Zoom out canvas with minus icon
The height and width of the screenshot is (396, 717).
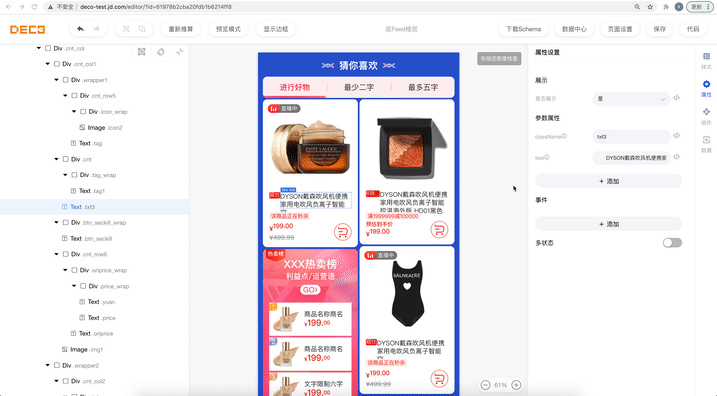(x=486, y=385)
